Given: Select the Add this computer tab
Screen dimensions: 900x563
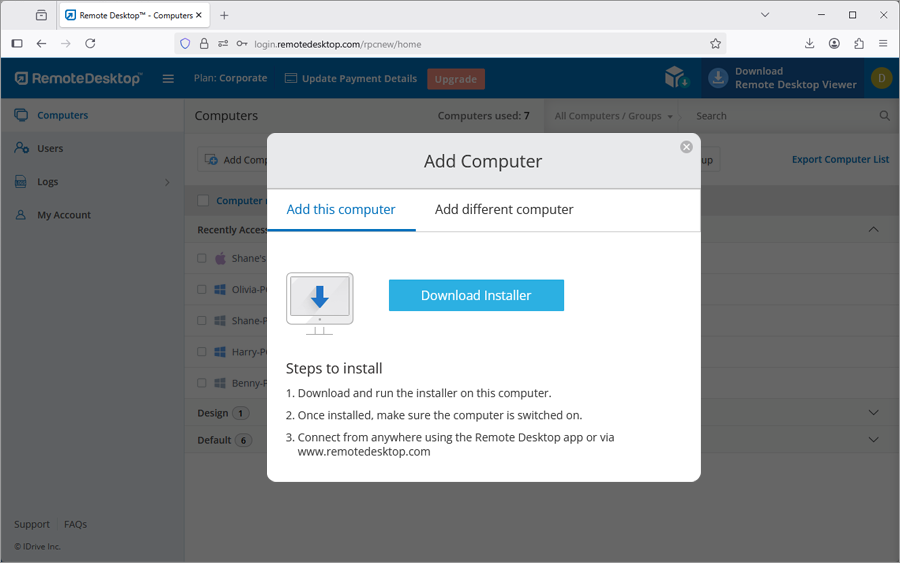Looking at the screenshot, I should 341,210.
